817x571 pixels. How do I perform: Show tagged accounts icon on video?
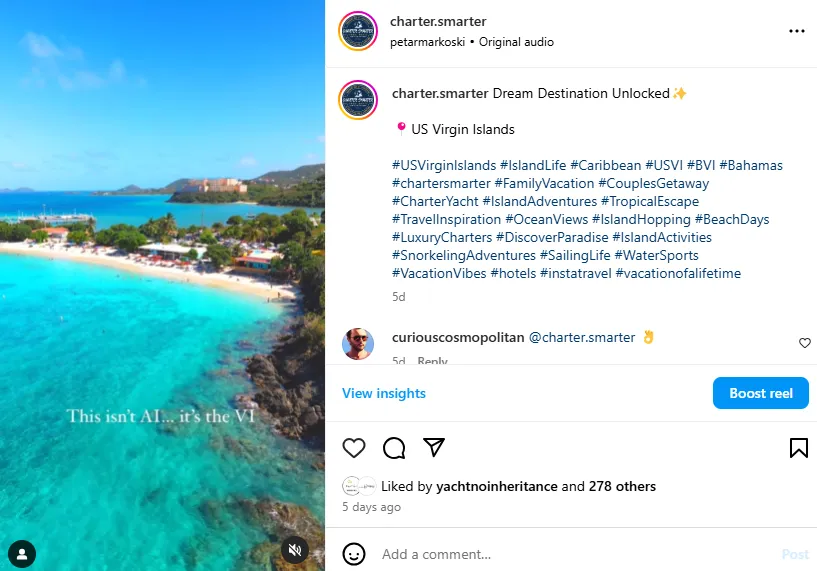click(x=22, y=553)
